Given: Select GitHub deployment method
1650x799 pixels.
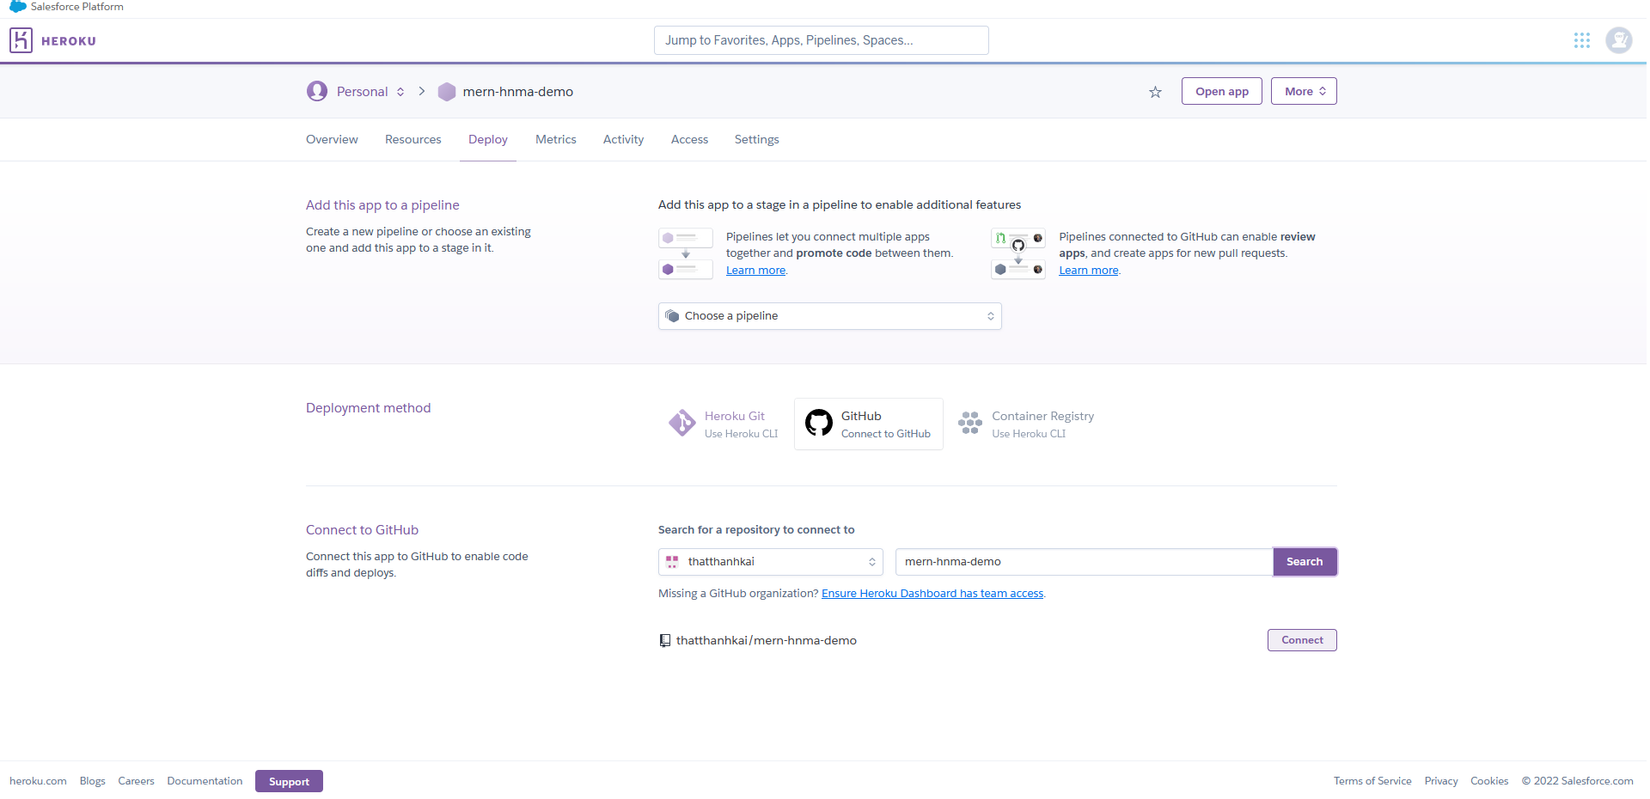Looking at the screenshot, I should tap(868, 424).
